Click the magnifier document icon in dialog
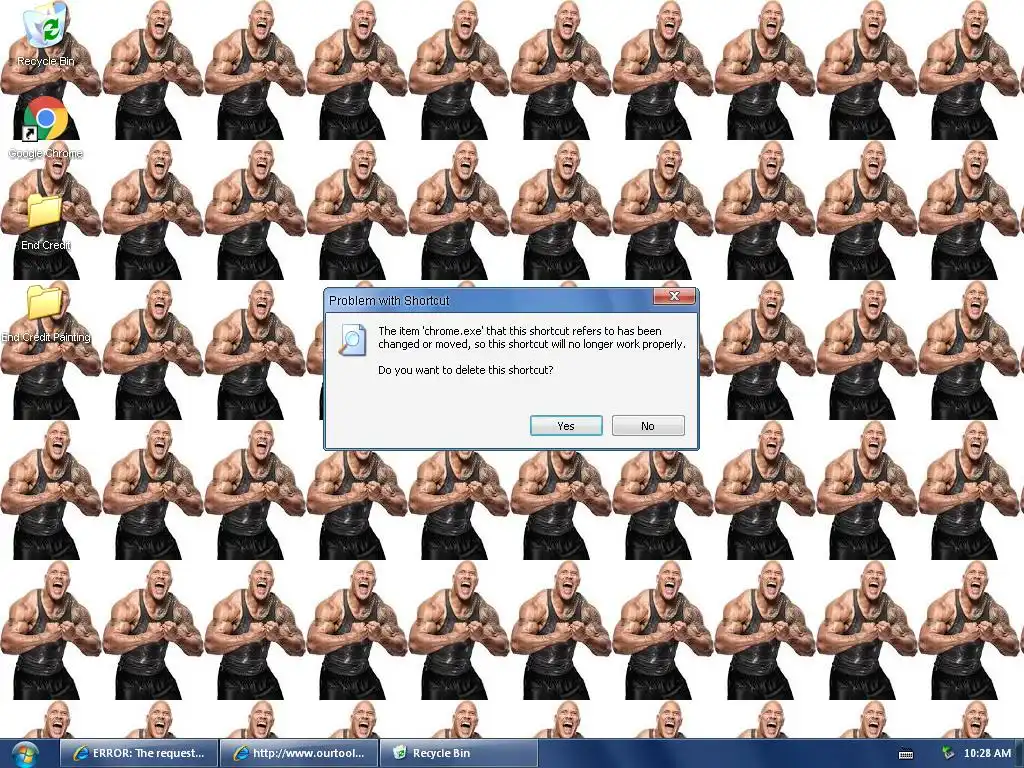Screen dimensions: 1024x768 (x=352, y=340)
